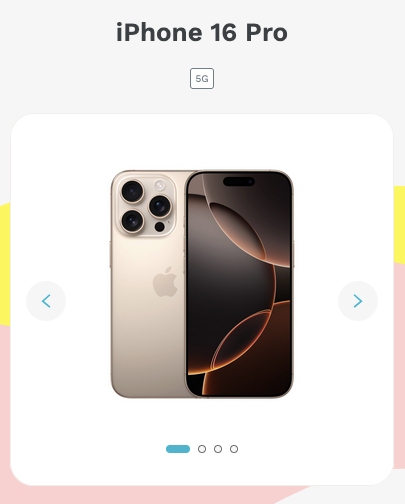Jump to the second carousel slide dot

[x=202, y=449]
